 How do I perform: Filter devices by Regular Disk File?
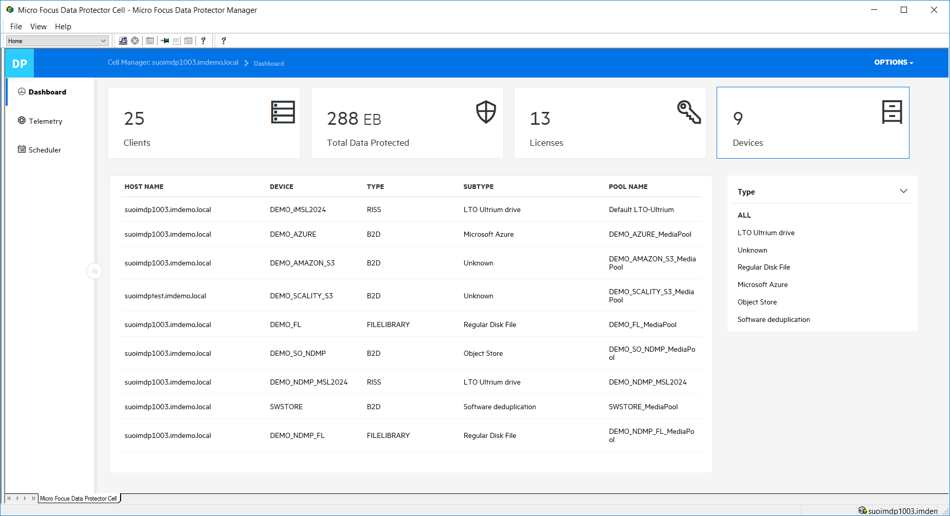click(763, 267)
